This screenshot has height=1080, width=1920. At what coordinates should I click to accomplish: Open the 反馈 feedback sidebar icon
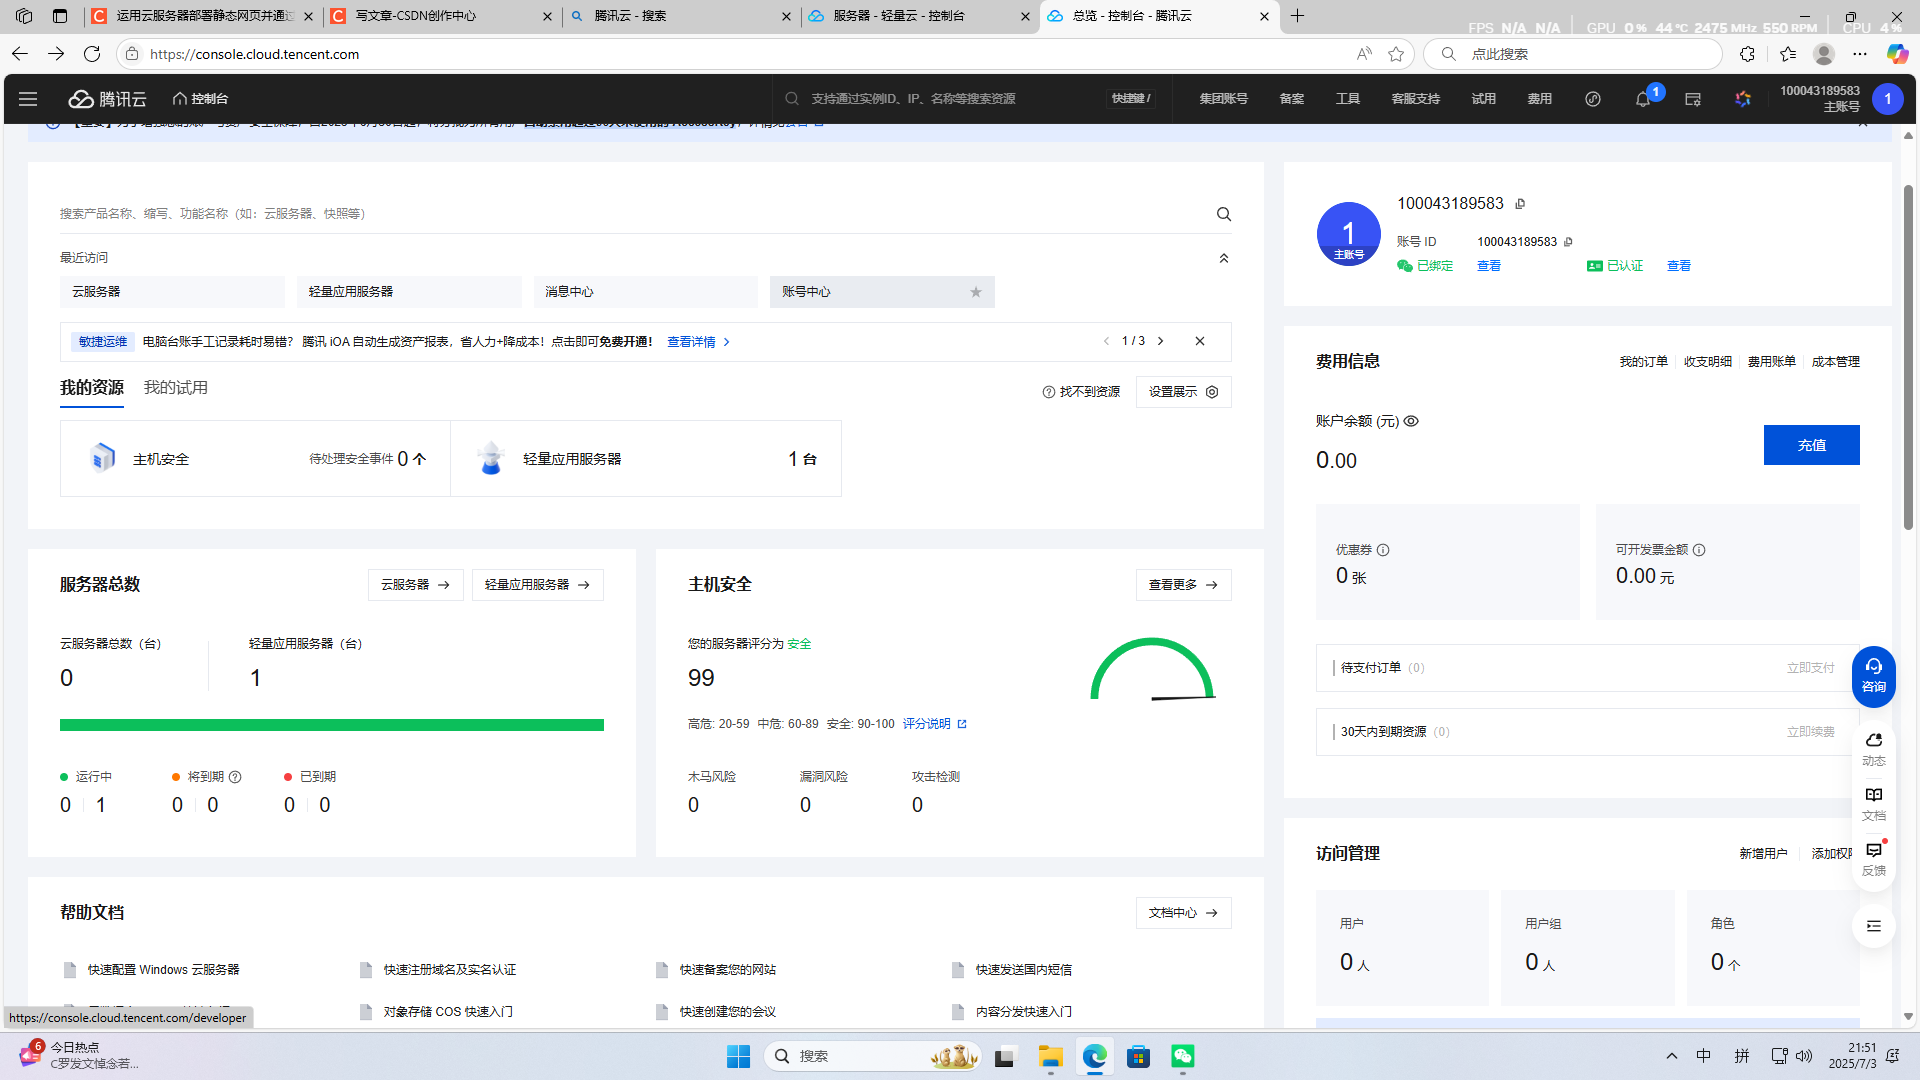click(1873, 858)
